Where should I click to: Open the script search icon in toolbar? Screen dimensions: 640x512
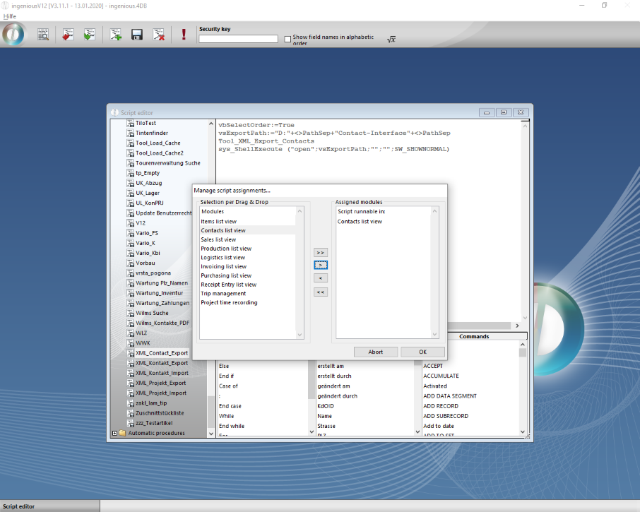pos(43,35)
